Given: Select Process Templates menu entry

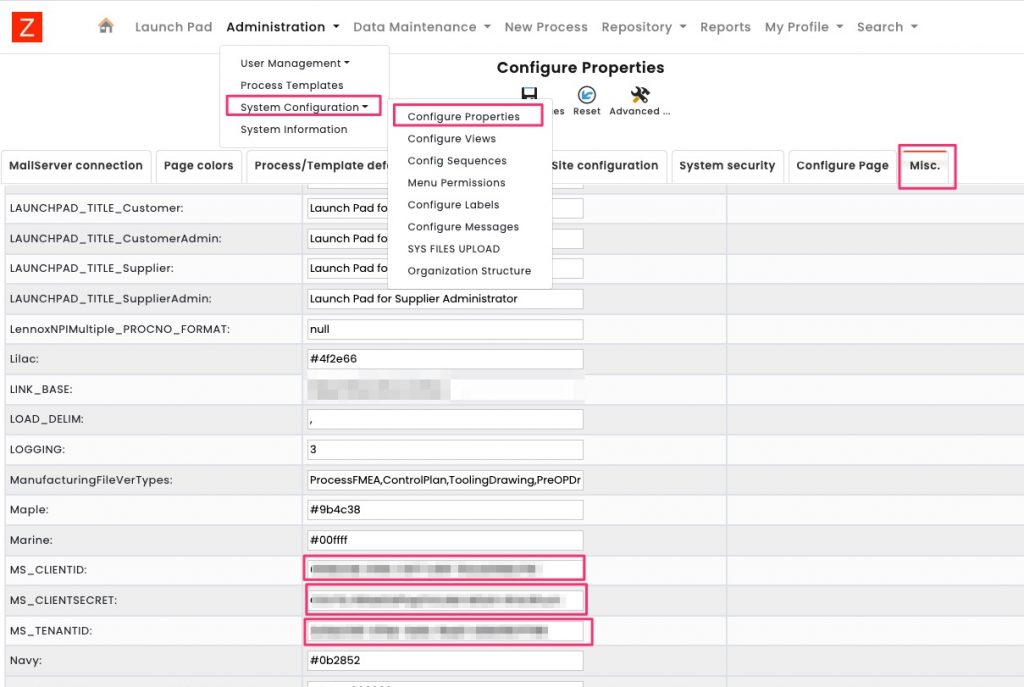Looking at the screenshot, I should tap(292, 86).
